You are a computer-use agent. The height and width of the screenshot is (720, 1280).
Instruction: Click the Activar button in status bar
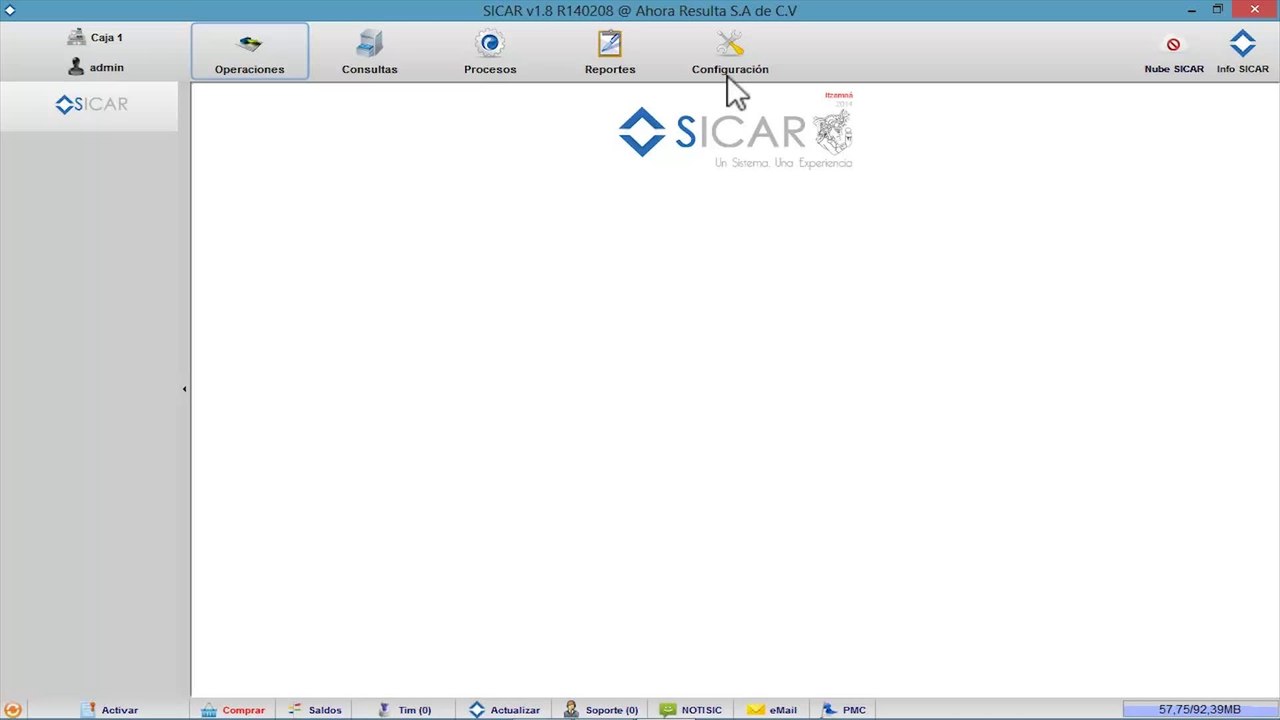point(109,709)
